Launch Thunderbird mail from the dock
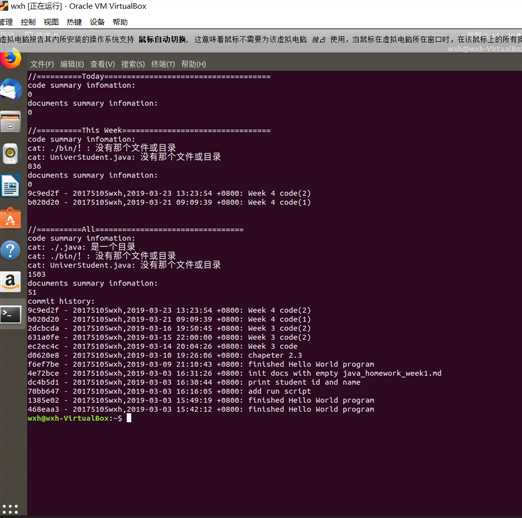This screenshot has width=522, height=518. pos(10,90)
